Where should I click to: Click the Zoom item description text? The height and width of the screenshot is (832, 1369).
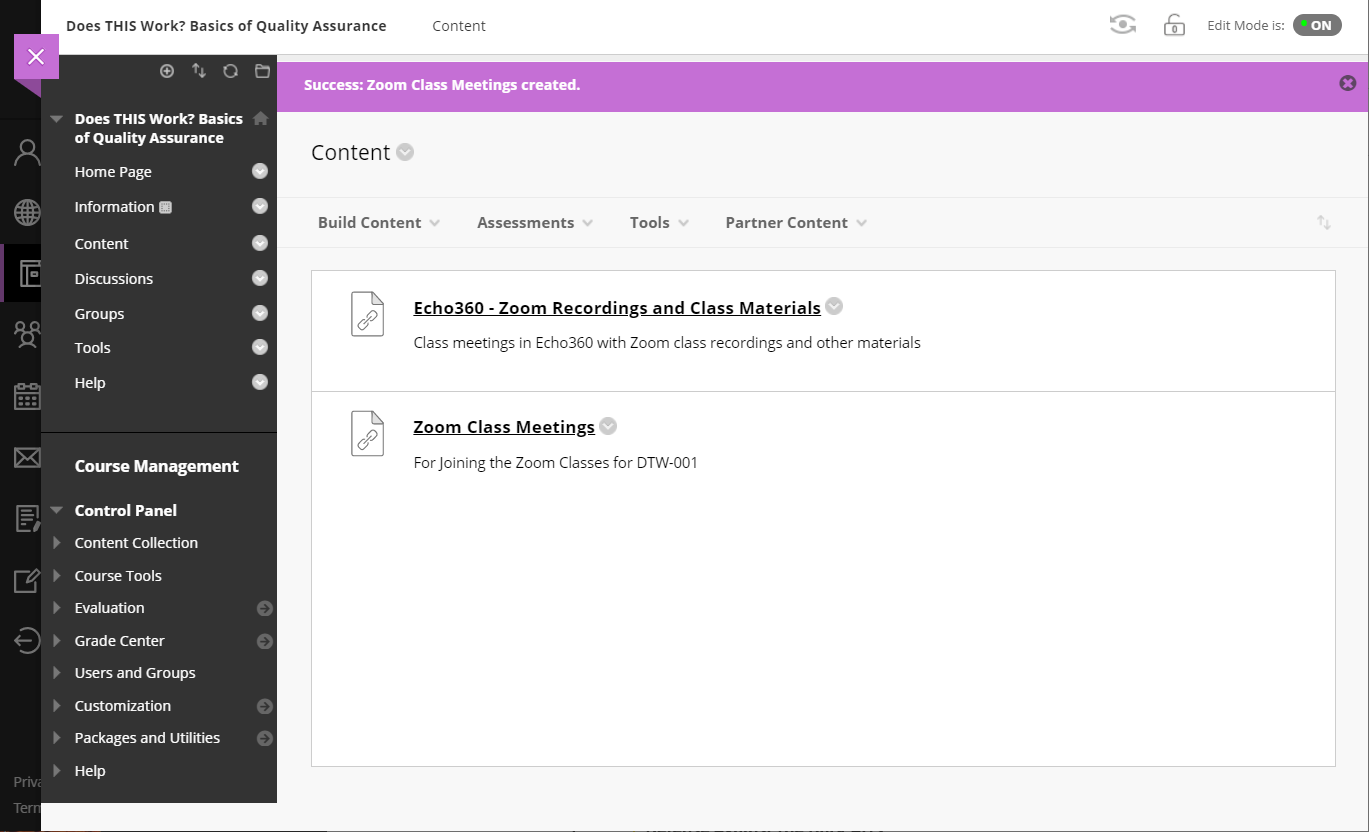(556, 463)
